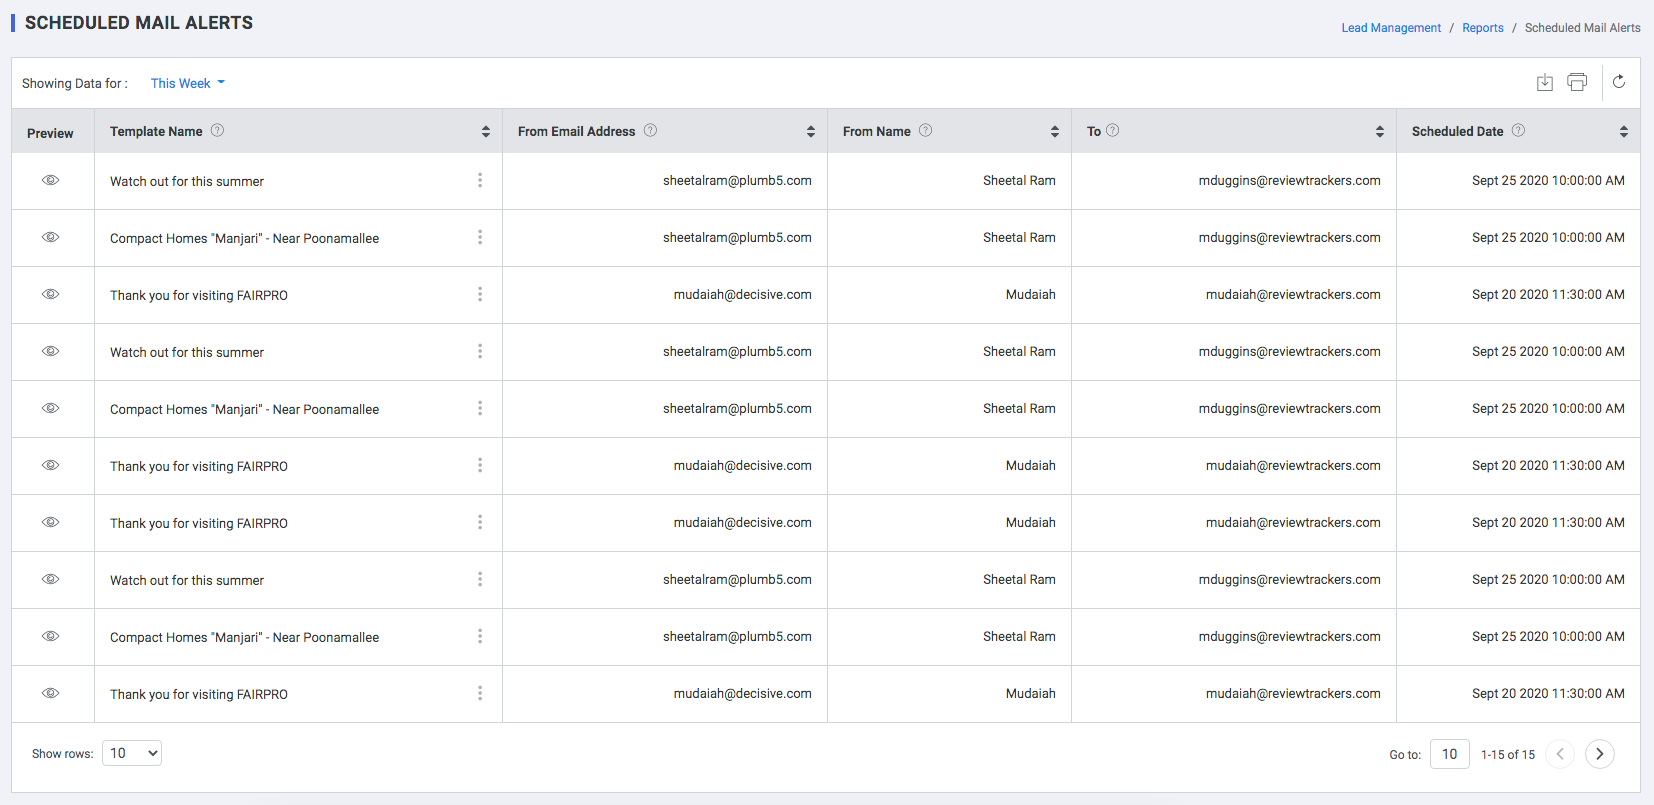Preview the tenth row's template with eye icon
1654x805 pixels.
(51, 693)
